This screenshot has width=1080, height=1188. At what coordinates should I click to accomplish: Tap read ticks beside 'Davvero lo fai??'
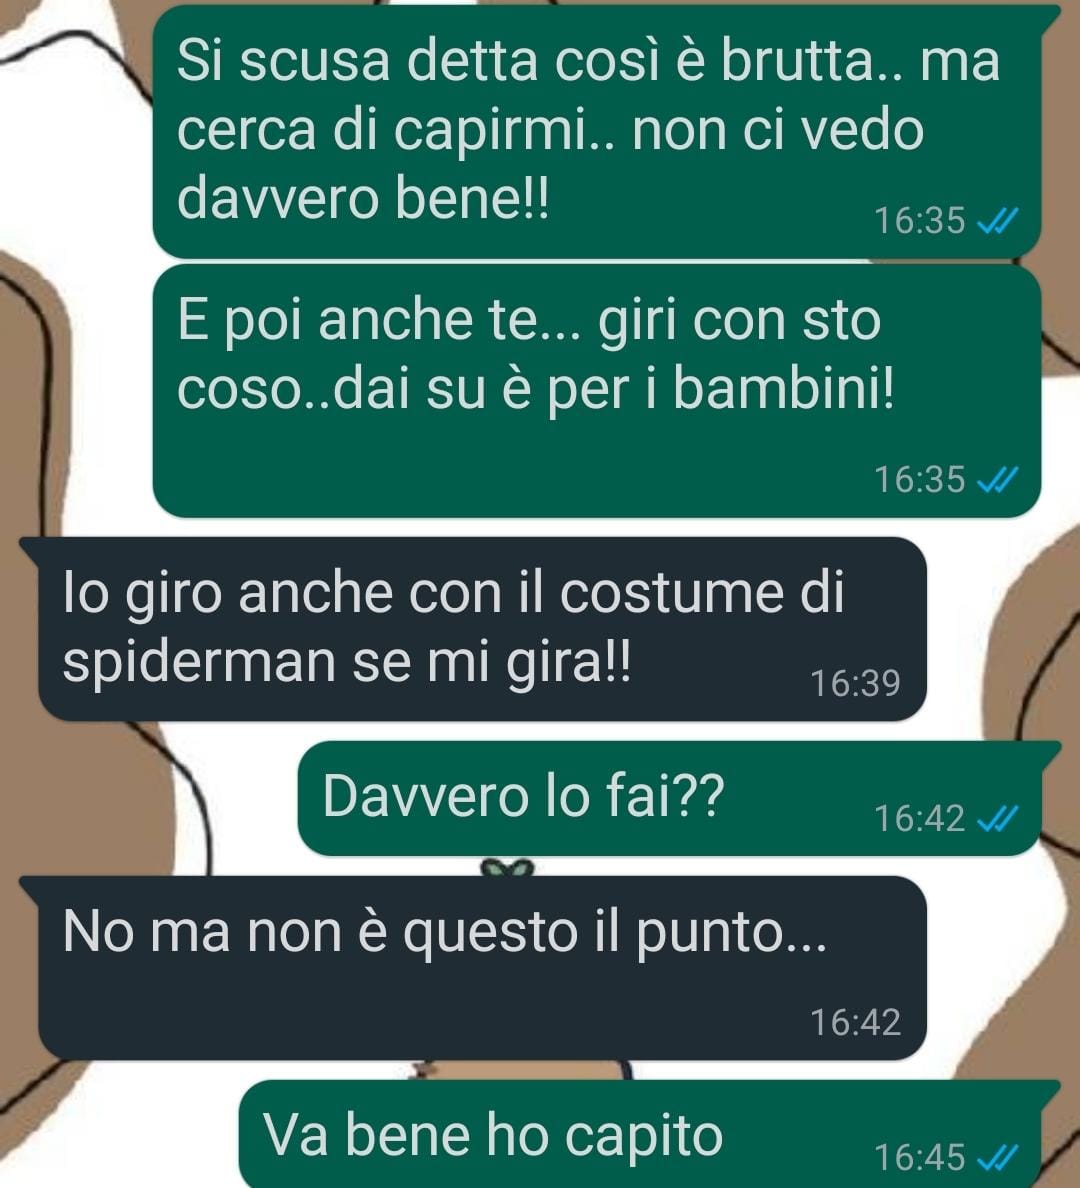(997, 818)
